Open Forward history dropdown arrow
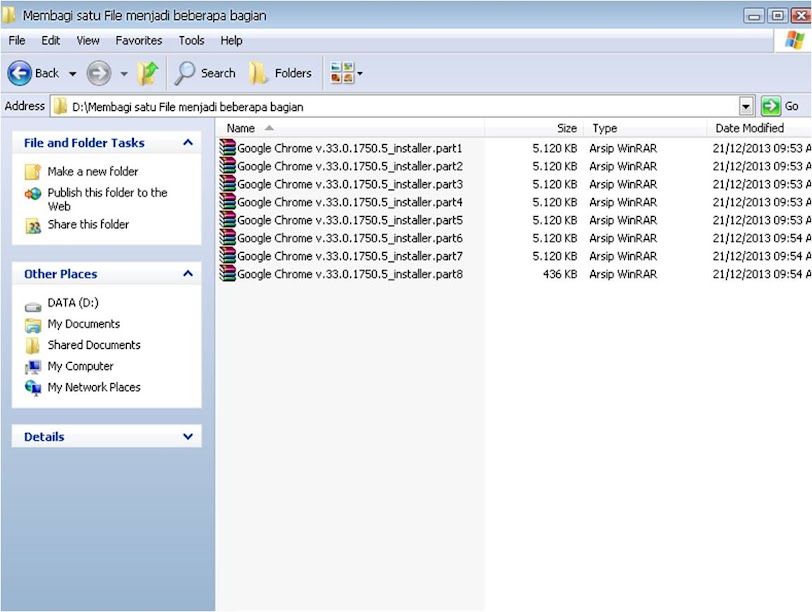812x612 pixels. click(124, 74)
